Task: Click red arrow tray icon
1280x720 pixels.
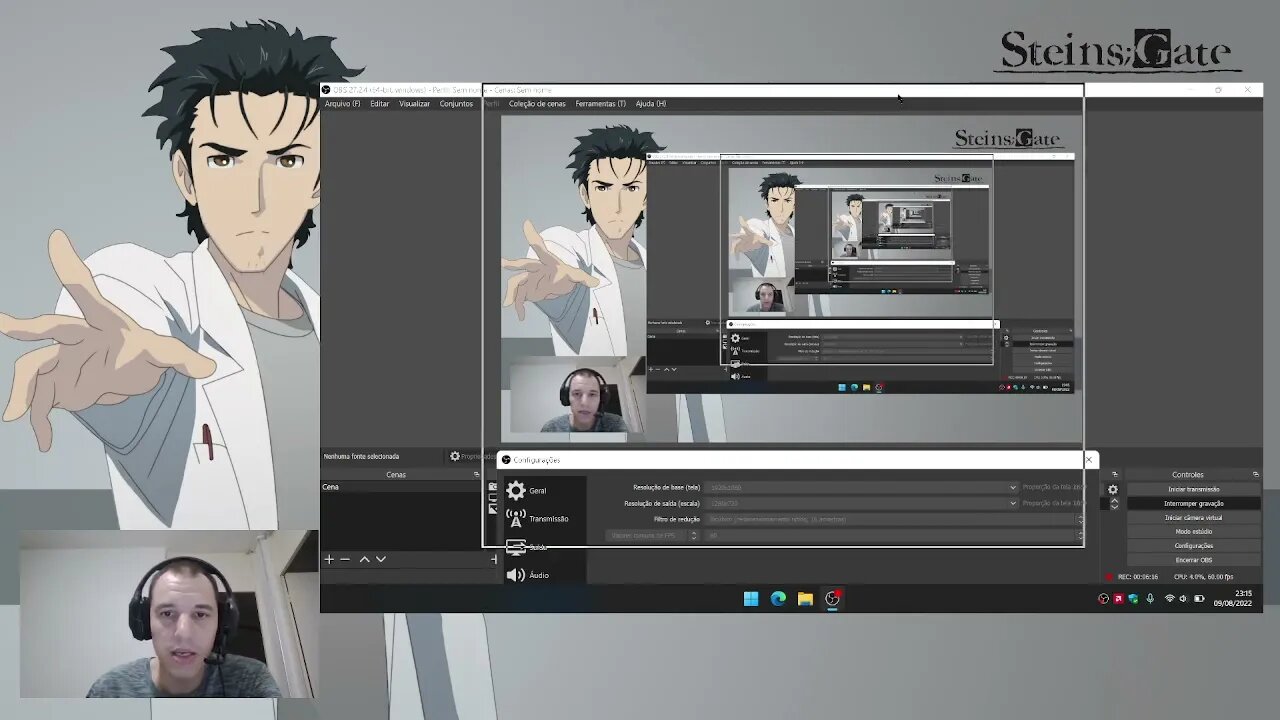Action: click(x=1118, y=599)
